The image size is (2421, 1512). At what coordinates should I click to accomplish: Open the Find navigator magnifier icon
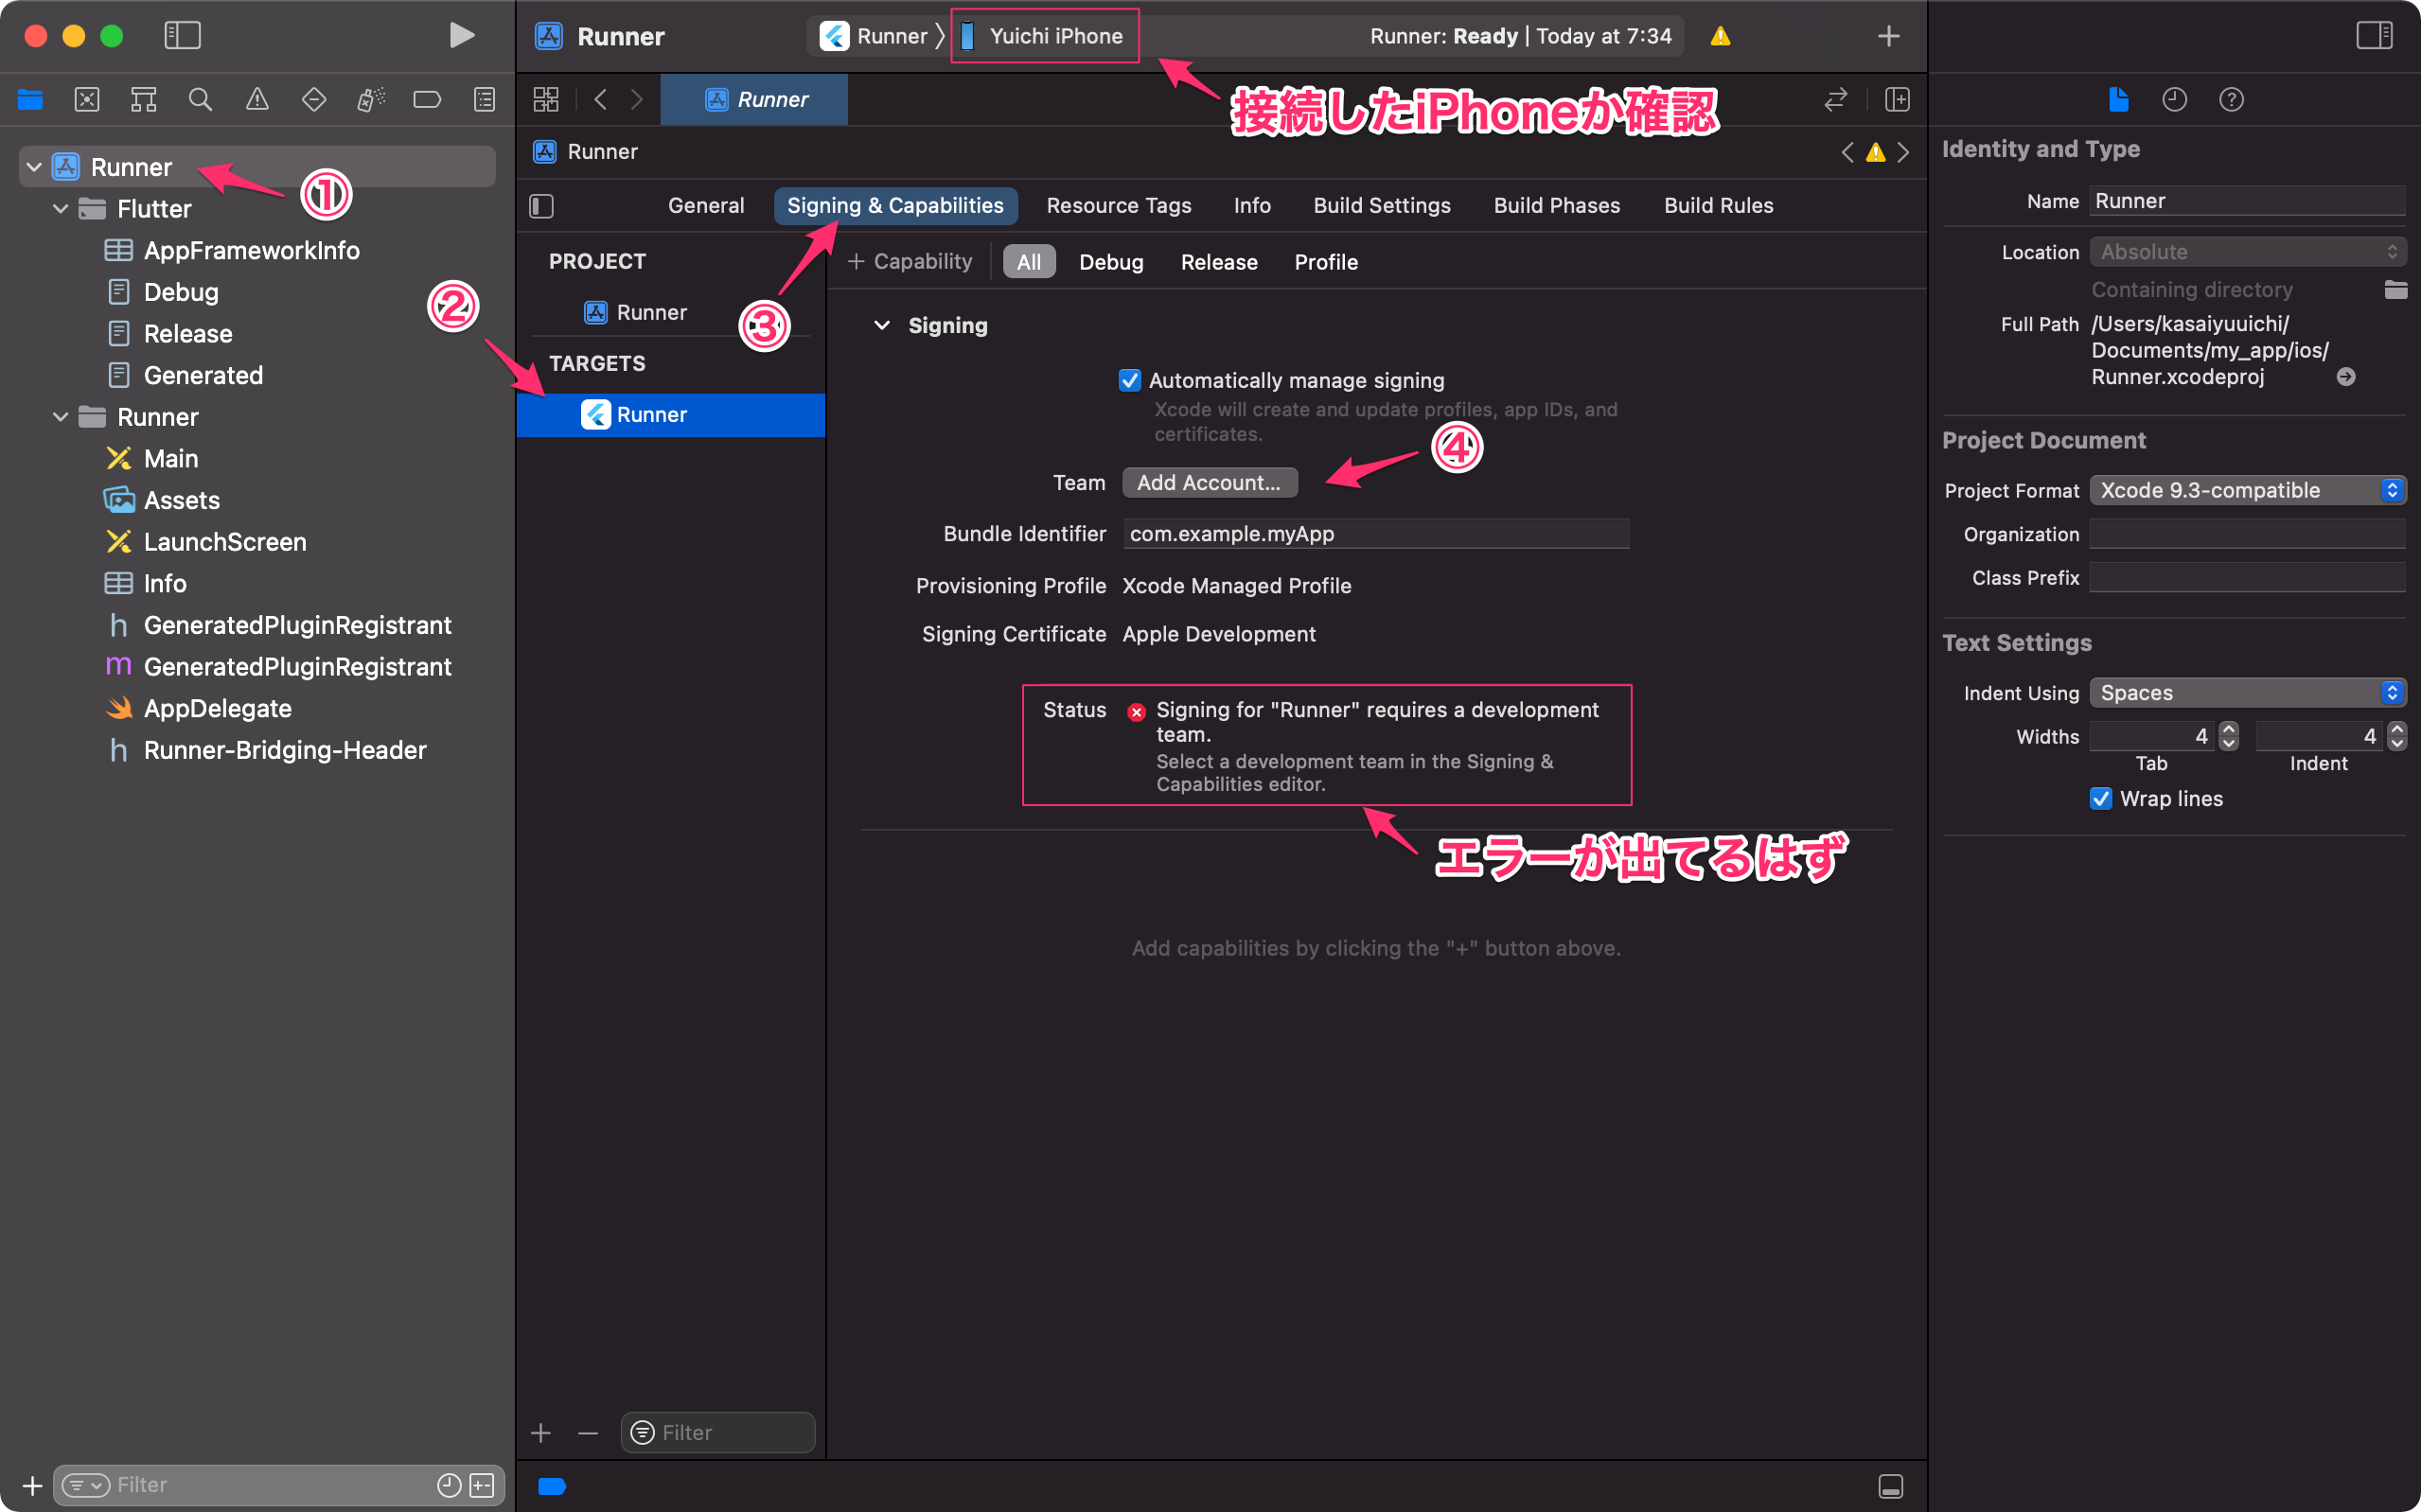[x=200, y=99]
